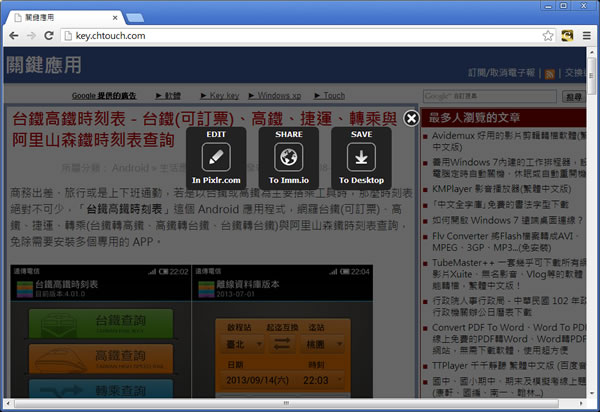Click the 搜尋 search button
Viewport: 600px width, 412px height.
[574, 97]
